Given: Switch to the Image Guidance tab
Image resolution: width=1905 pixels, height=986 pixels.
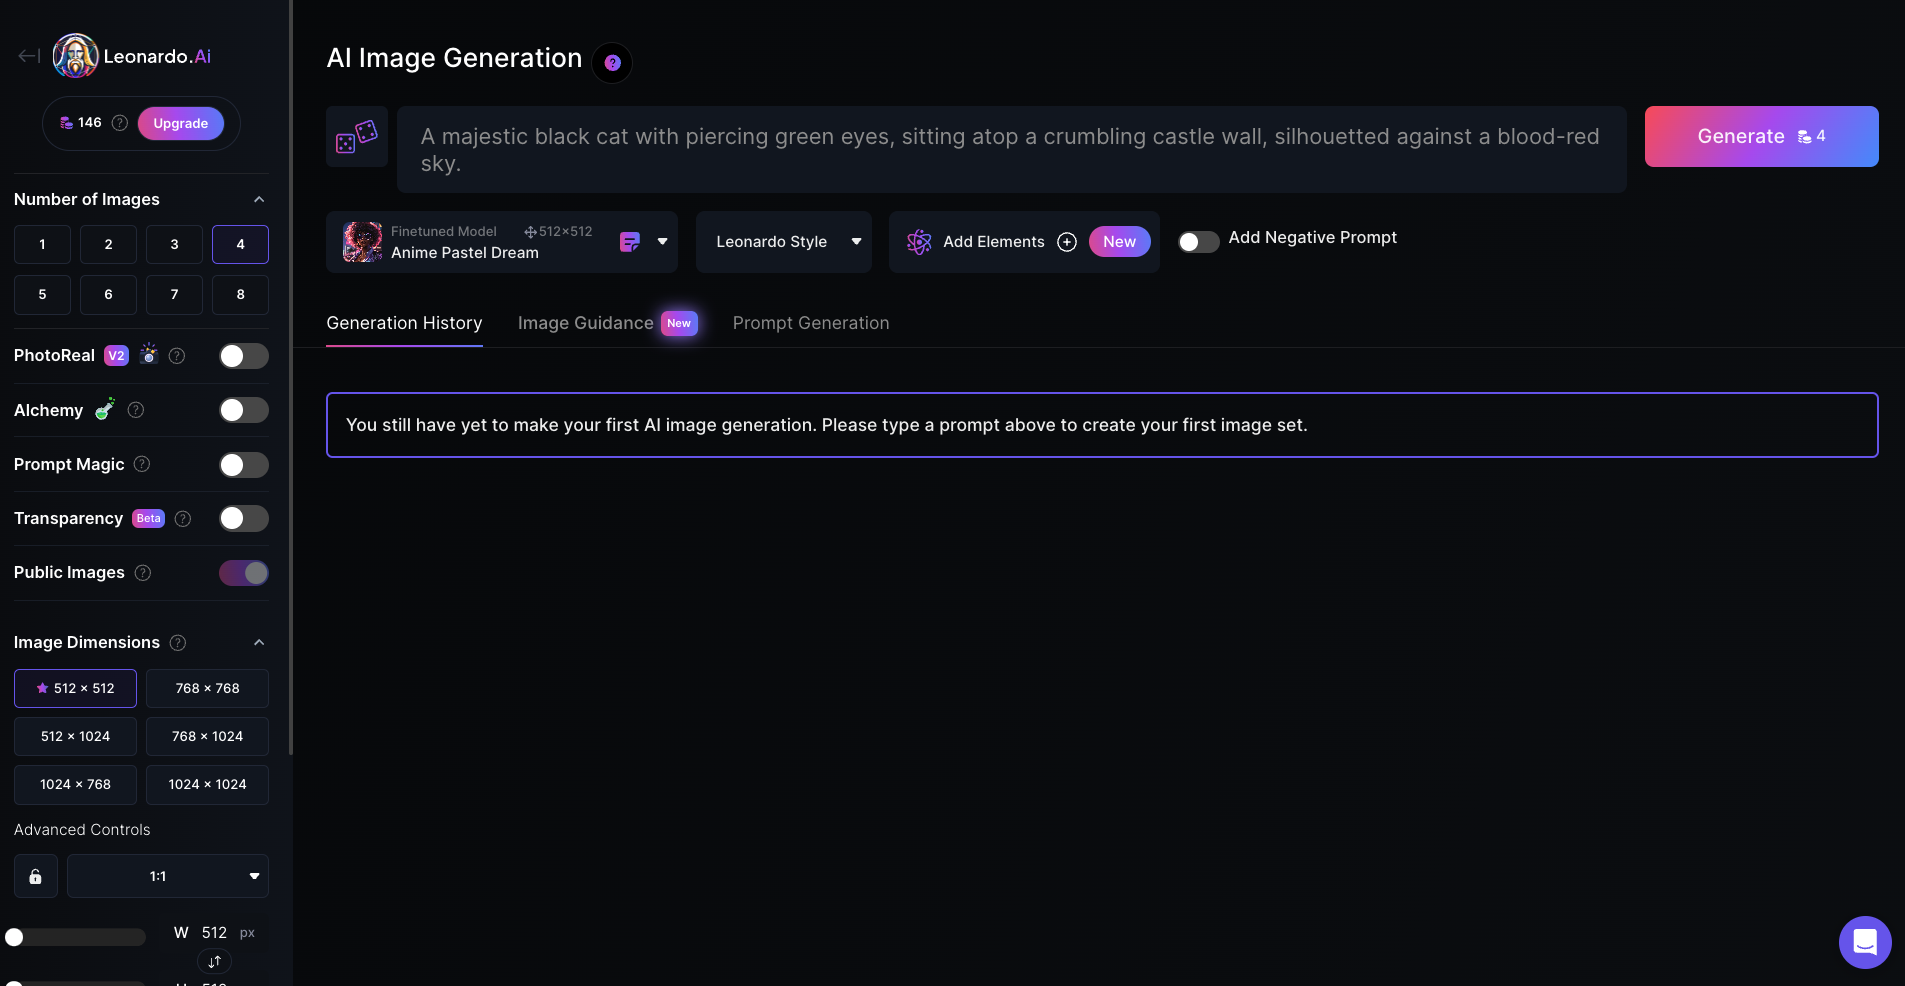Looking at the screenshot, I should [585, 323].
